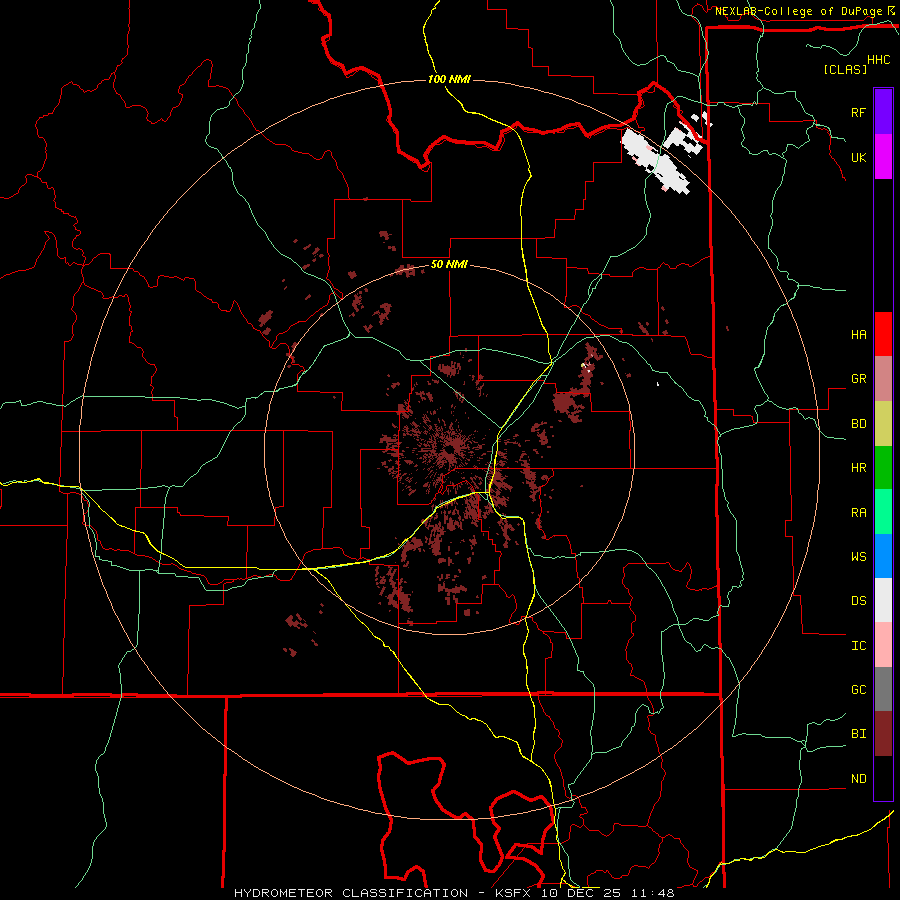Click the GR legend color swatch
Screen dimensions: 900x900
[883, 378]
